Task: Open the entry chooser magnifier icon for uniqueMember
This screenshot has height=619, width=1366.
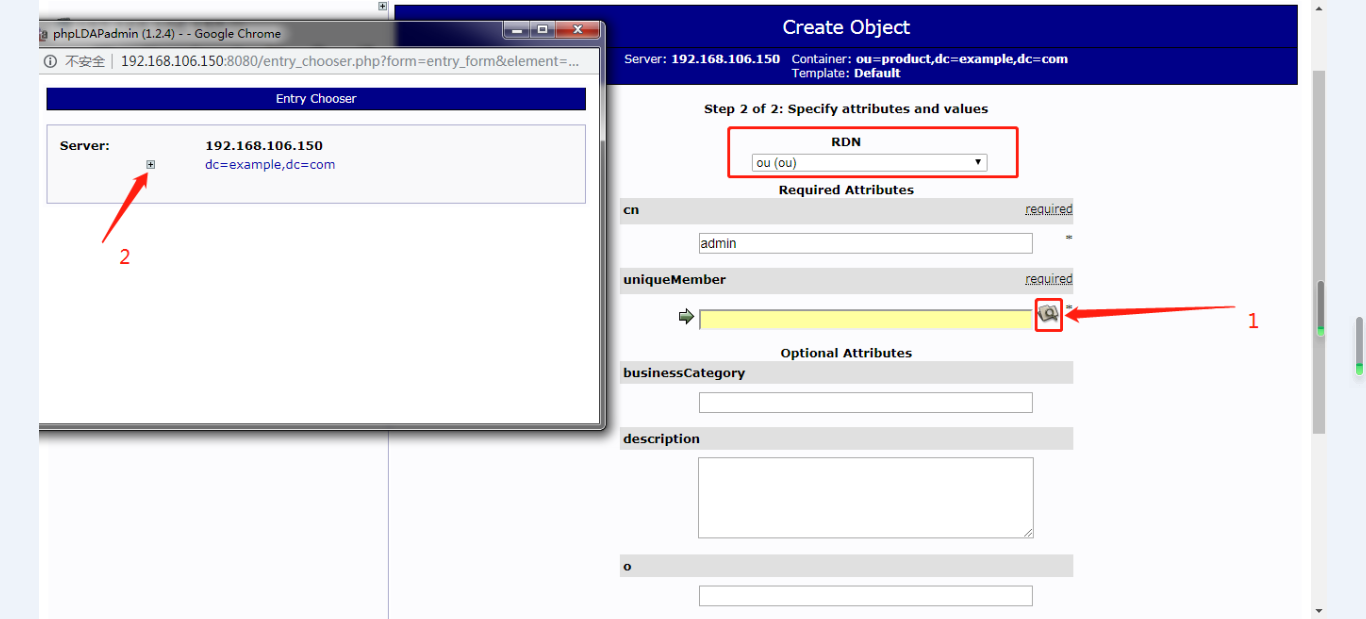Action: (1047, 314)
